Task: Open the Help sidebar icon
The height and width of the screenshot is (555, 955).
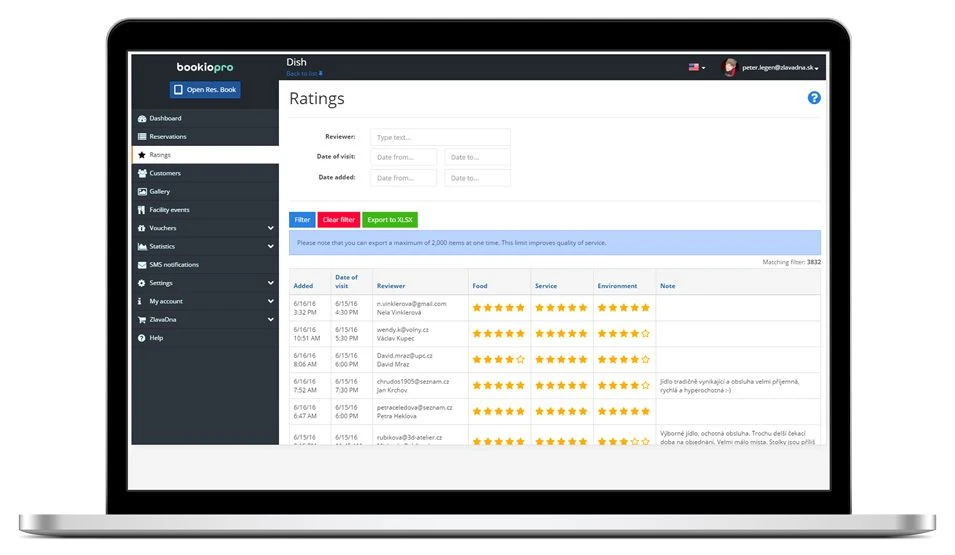Action: [x=141, y=338]
